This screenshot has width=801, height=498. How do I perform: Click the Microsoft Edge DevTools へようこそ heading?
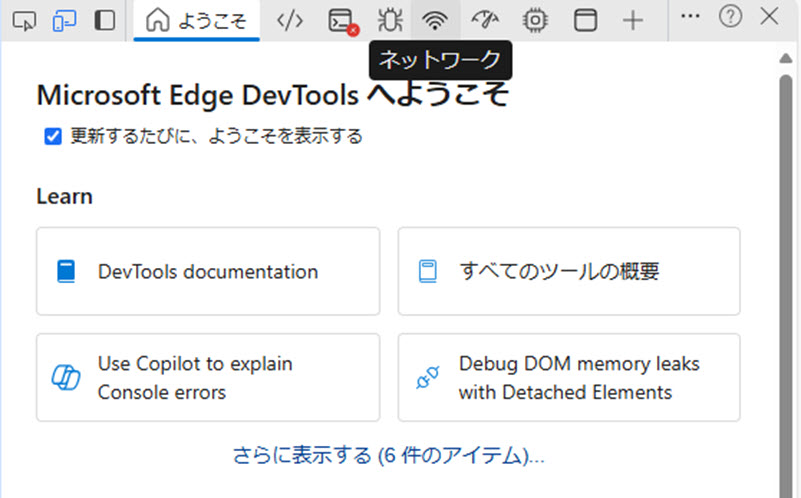click(273, 96)
